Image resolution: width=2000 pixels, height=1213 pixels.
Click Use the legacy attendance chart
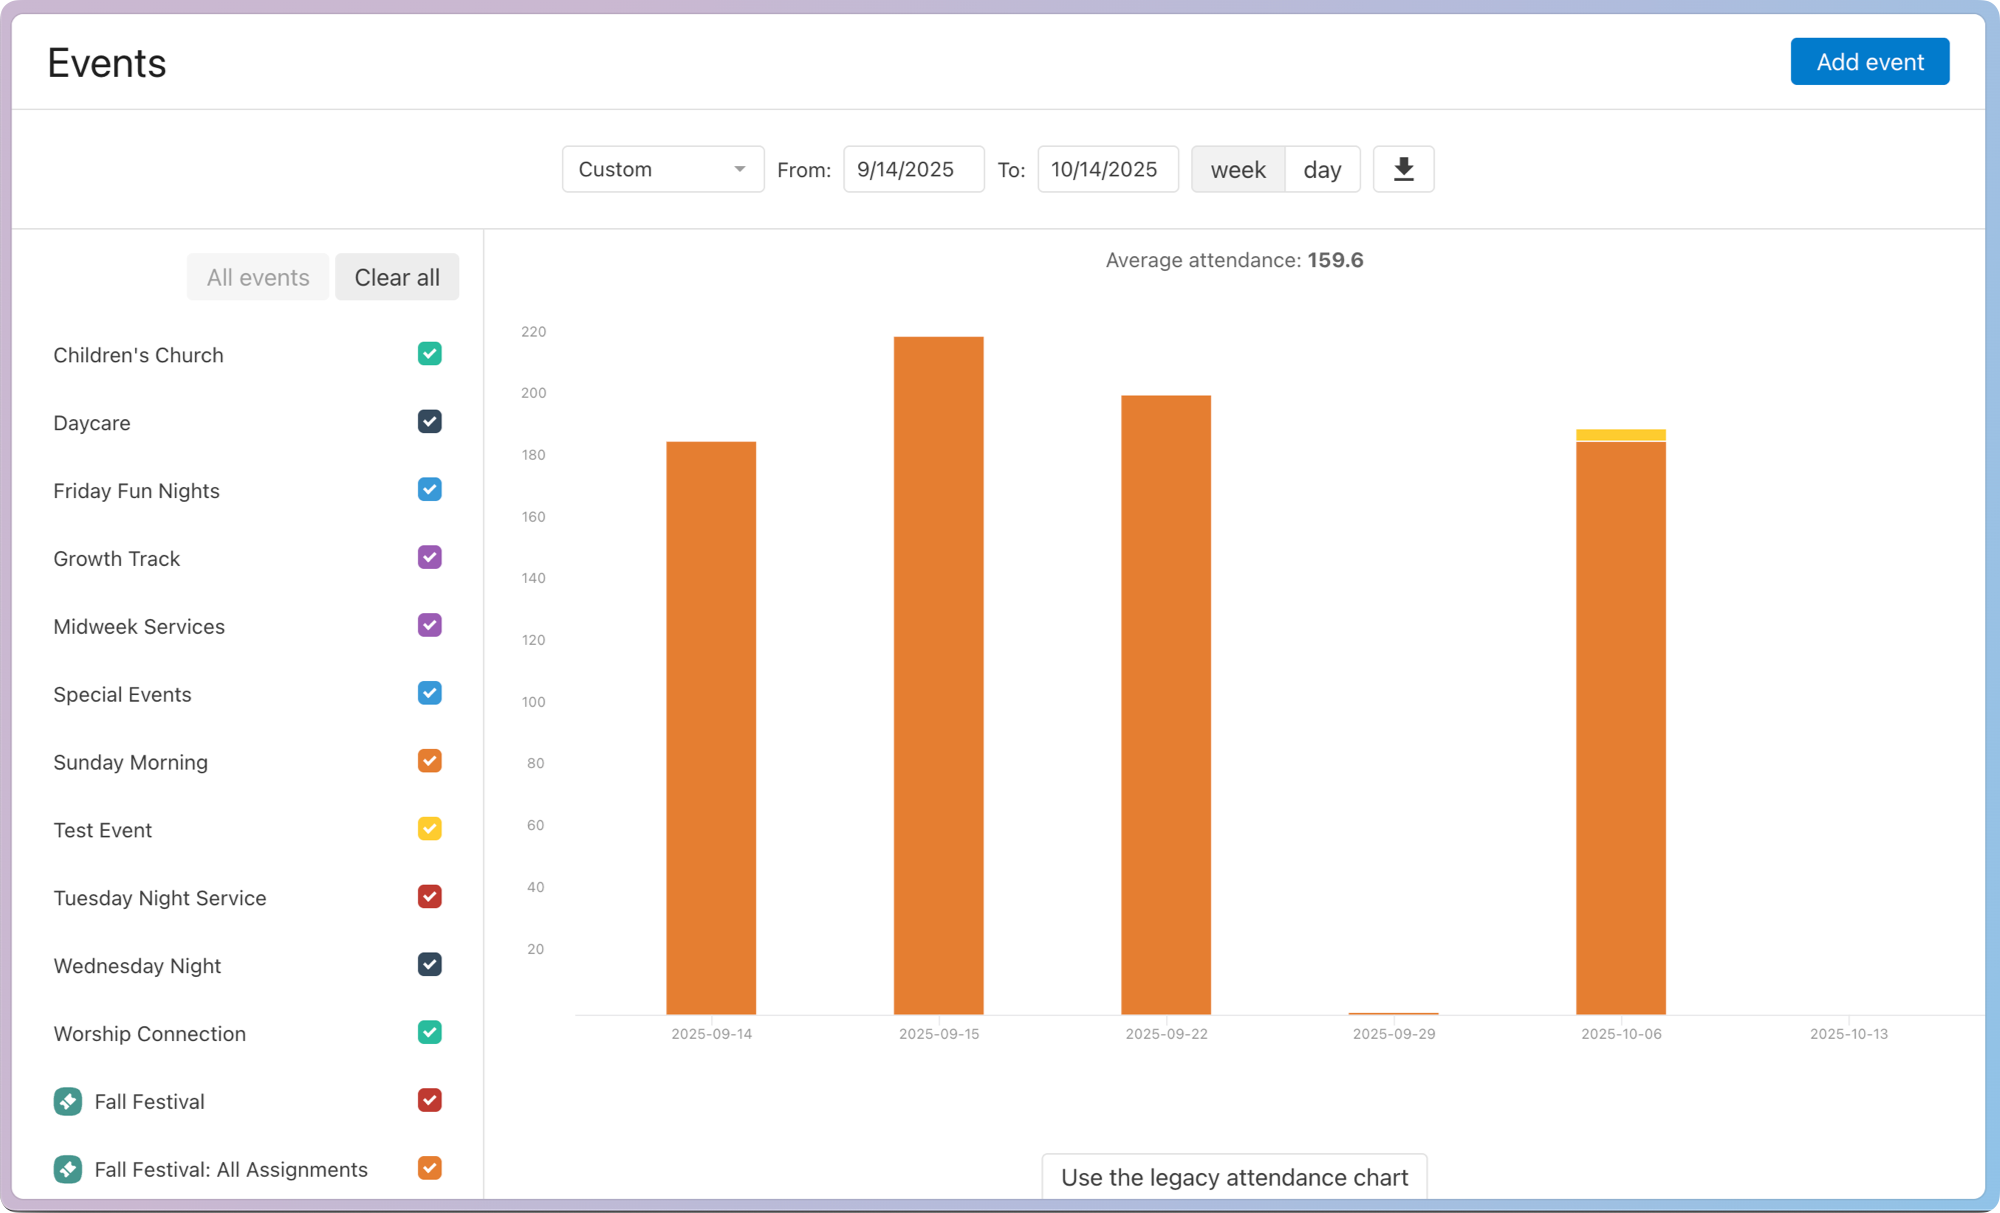point(1234,1177)
